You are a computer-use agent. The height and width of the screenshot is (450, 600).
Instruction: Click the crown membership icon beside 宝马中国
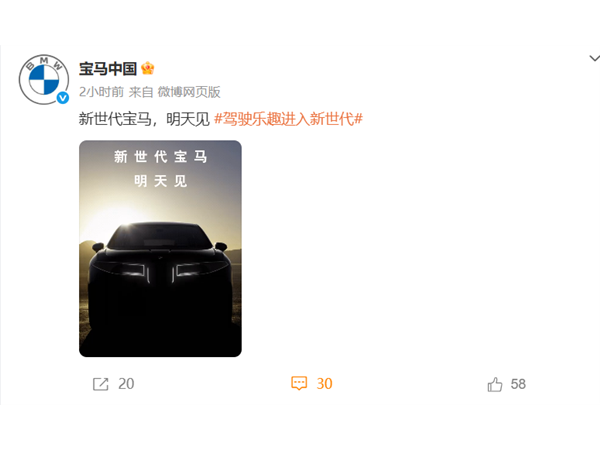(148, 68)
